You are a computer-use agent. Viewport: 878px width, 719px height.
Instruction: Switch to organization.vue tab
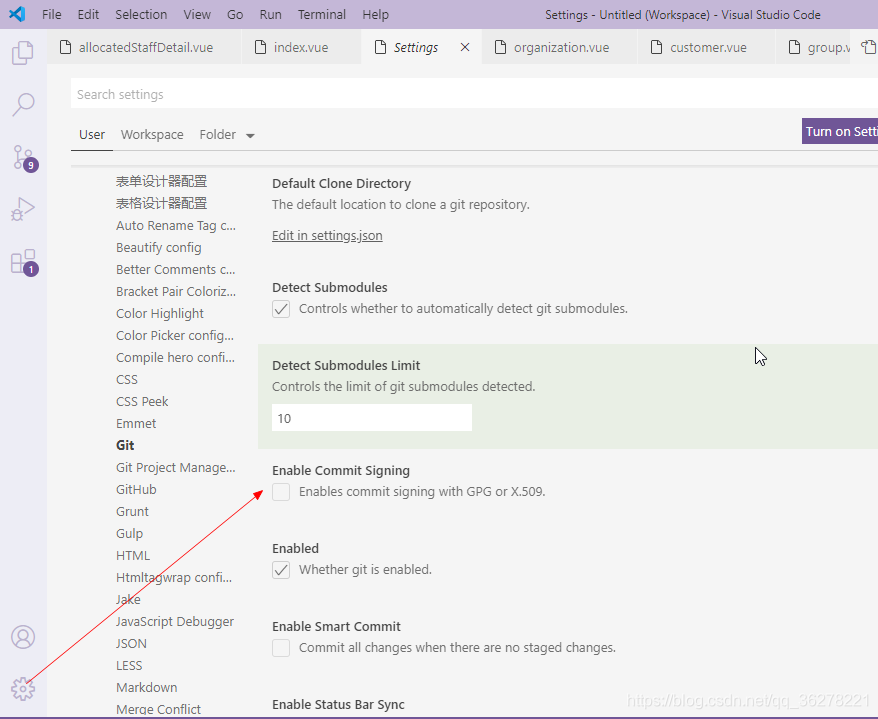[559, 48]
